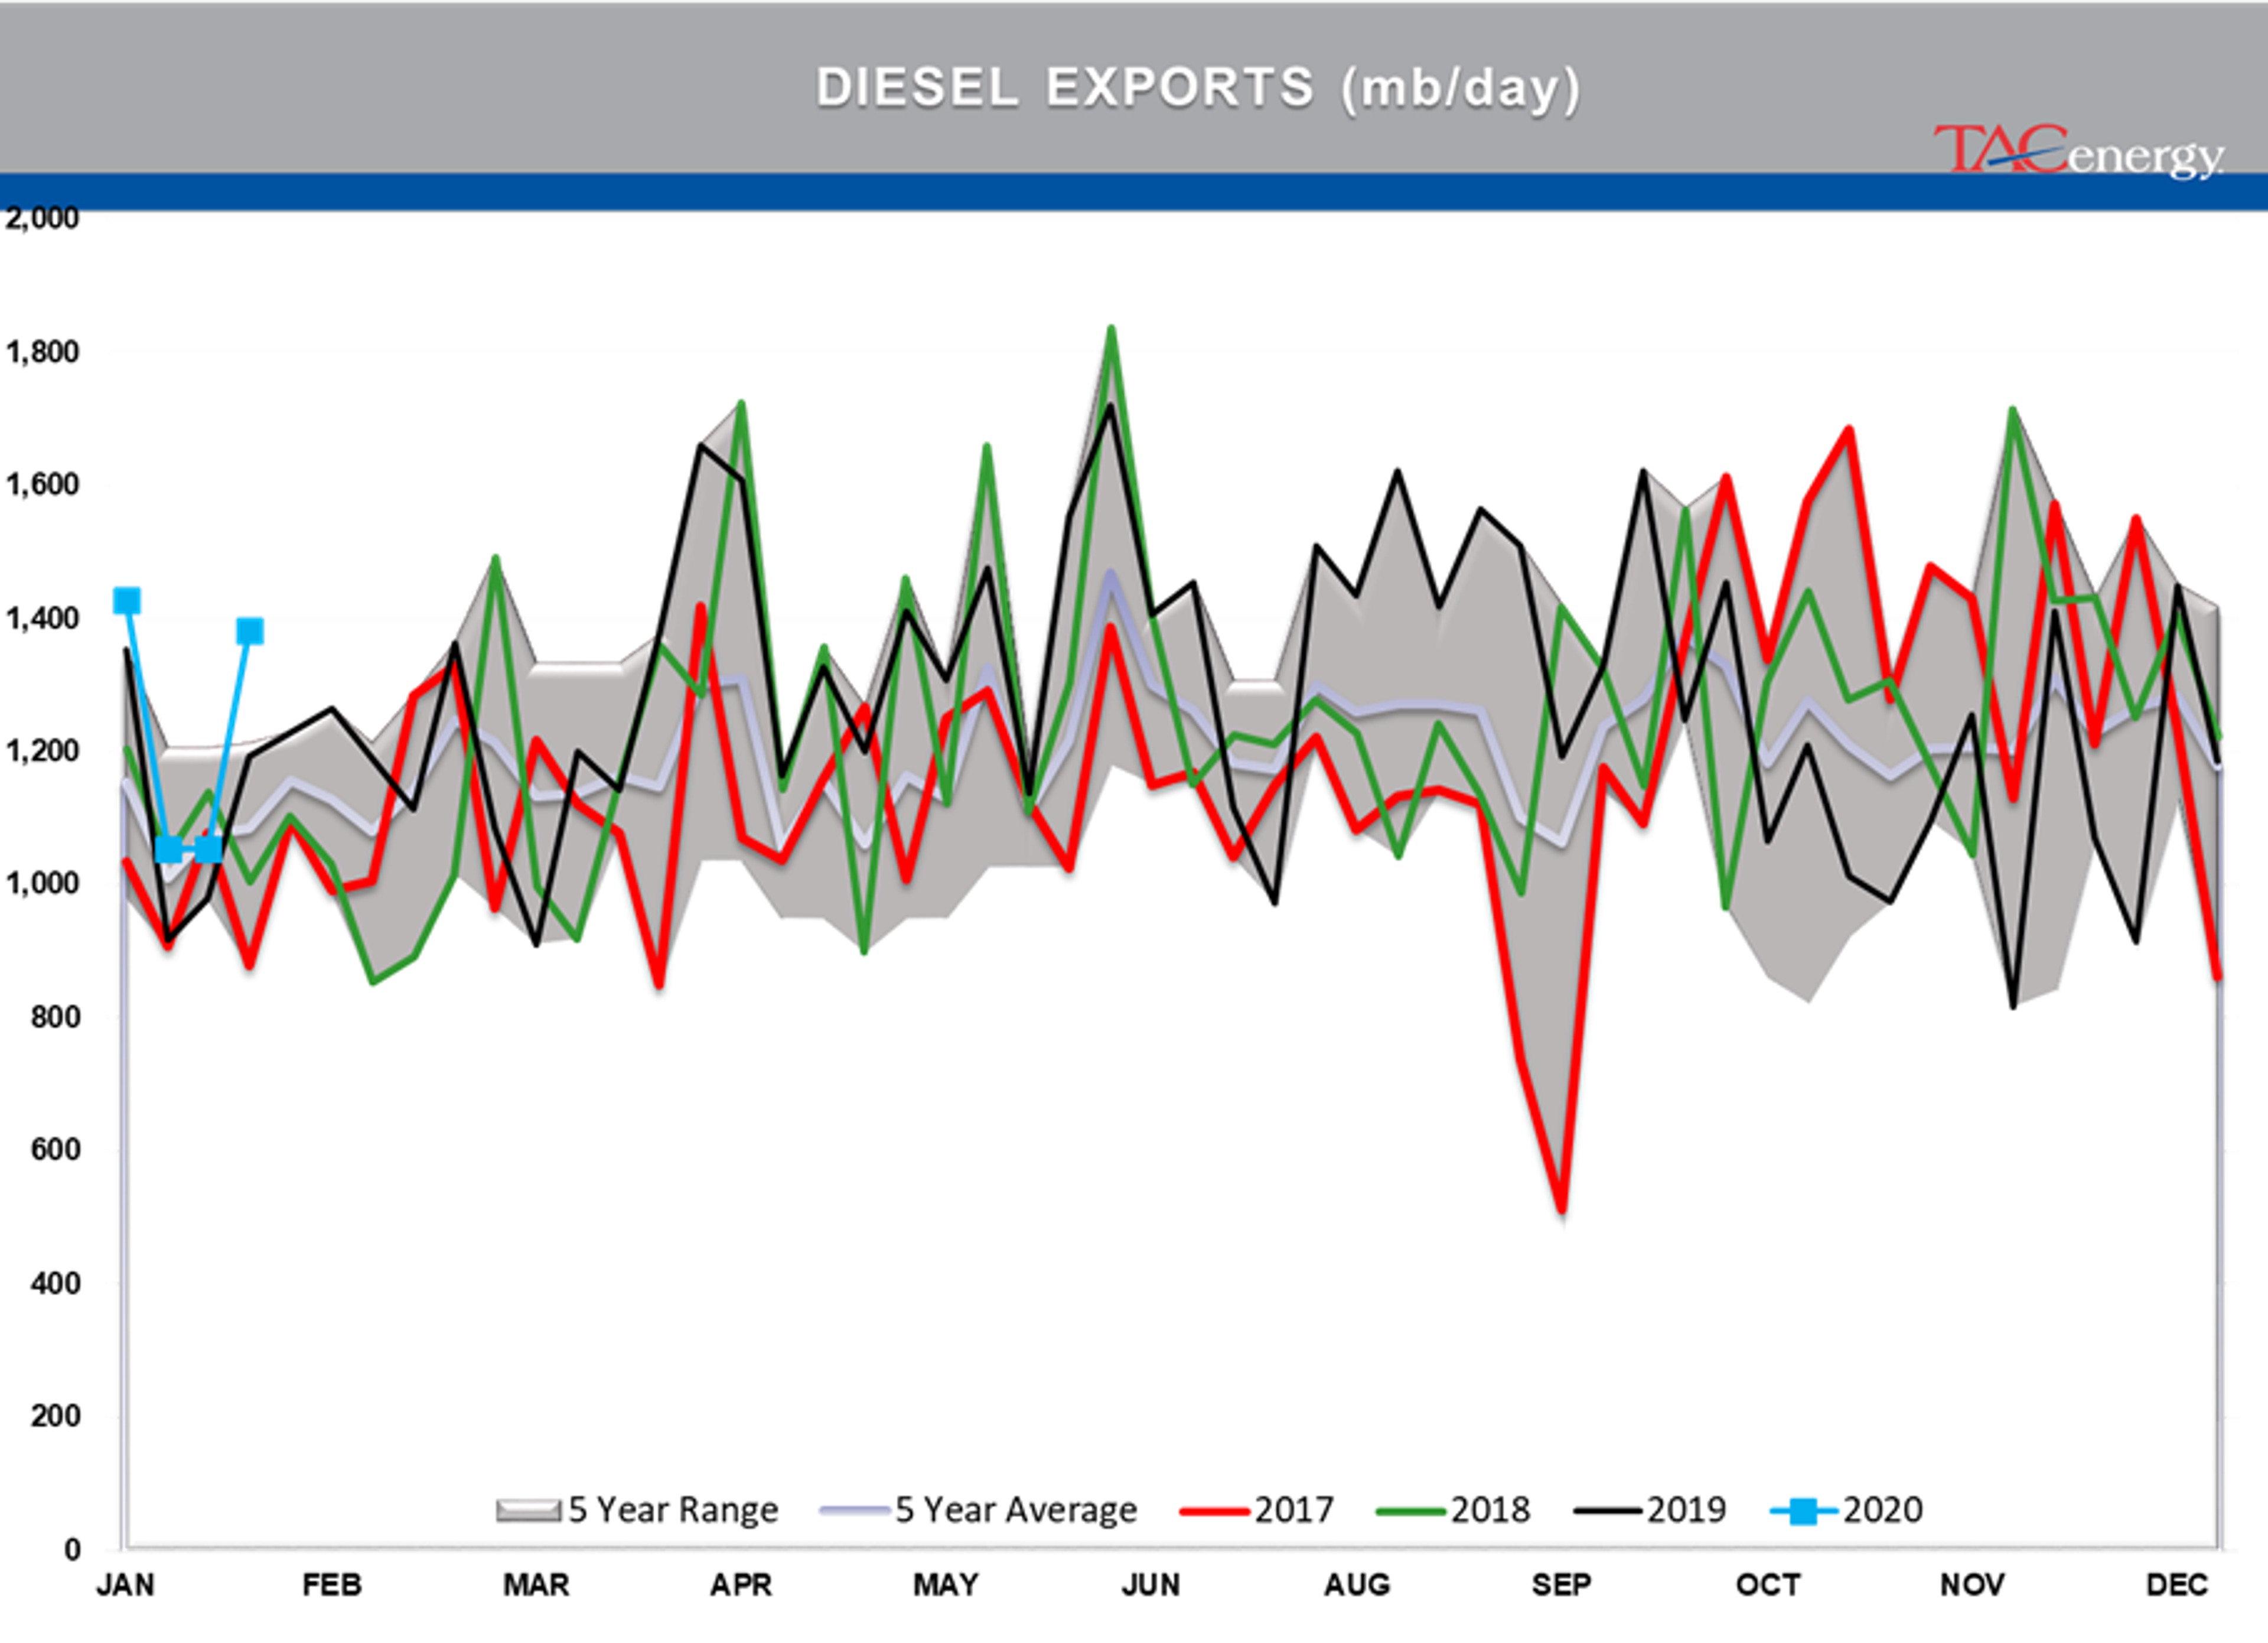Click the 1,000 y-axis value
The height and width of the screenshot is (1643, 2268).
point(42,884)
